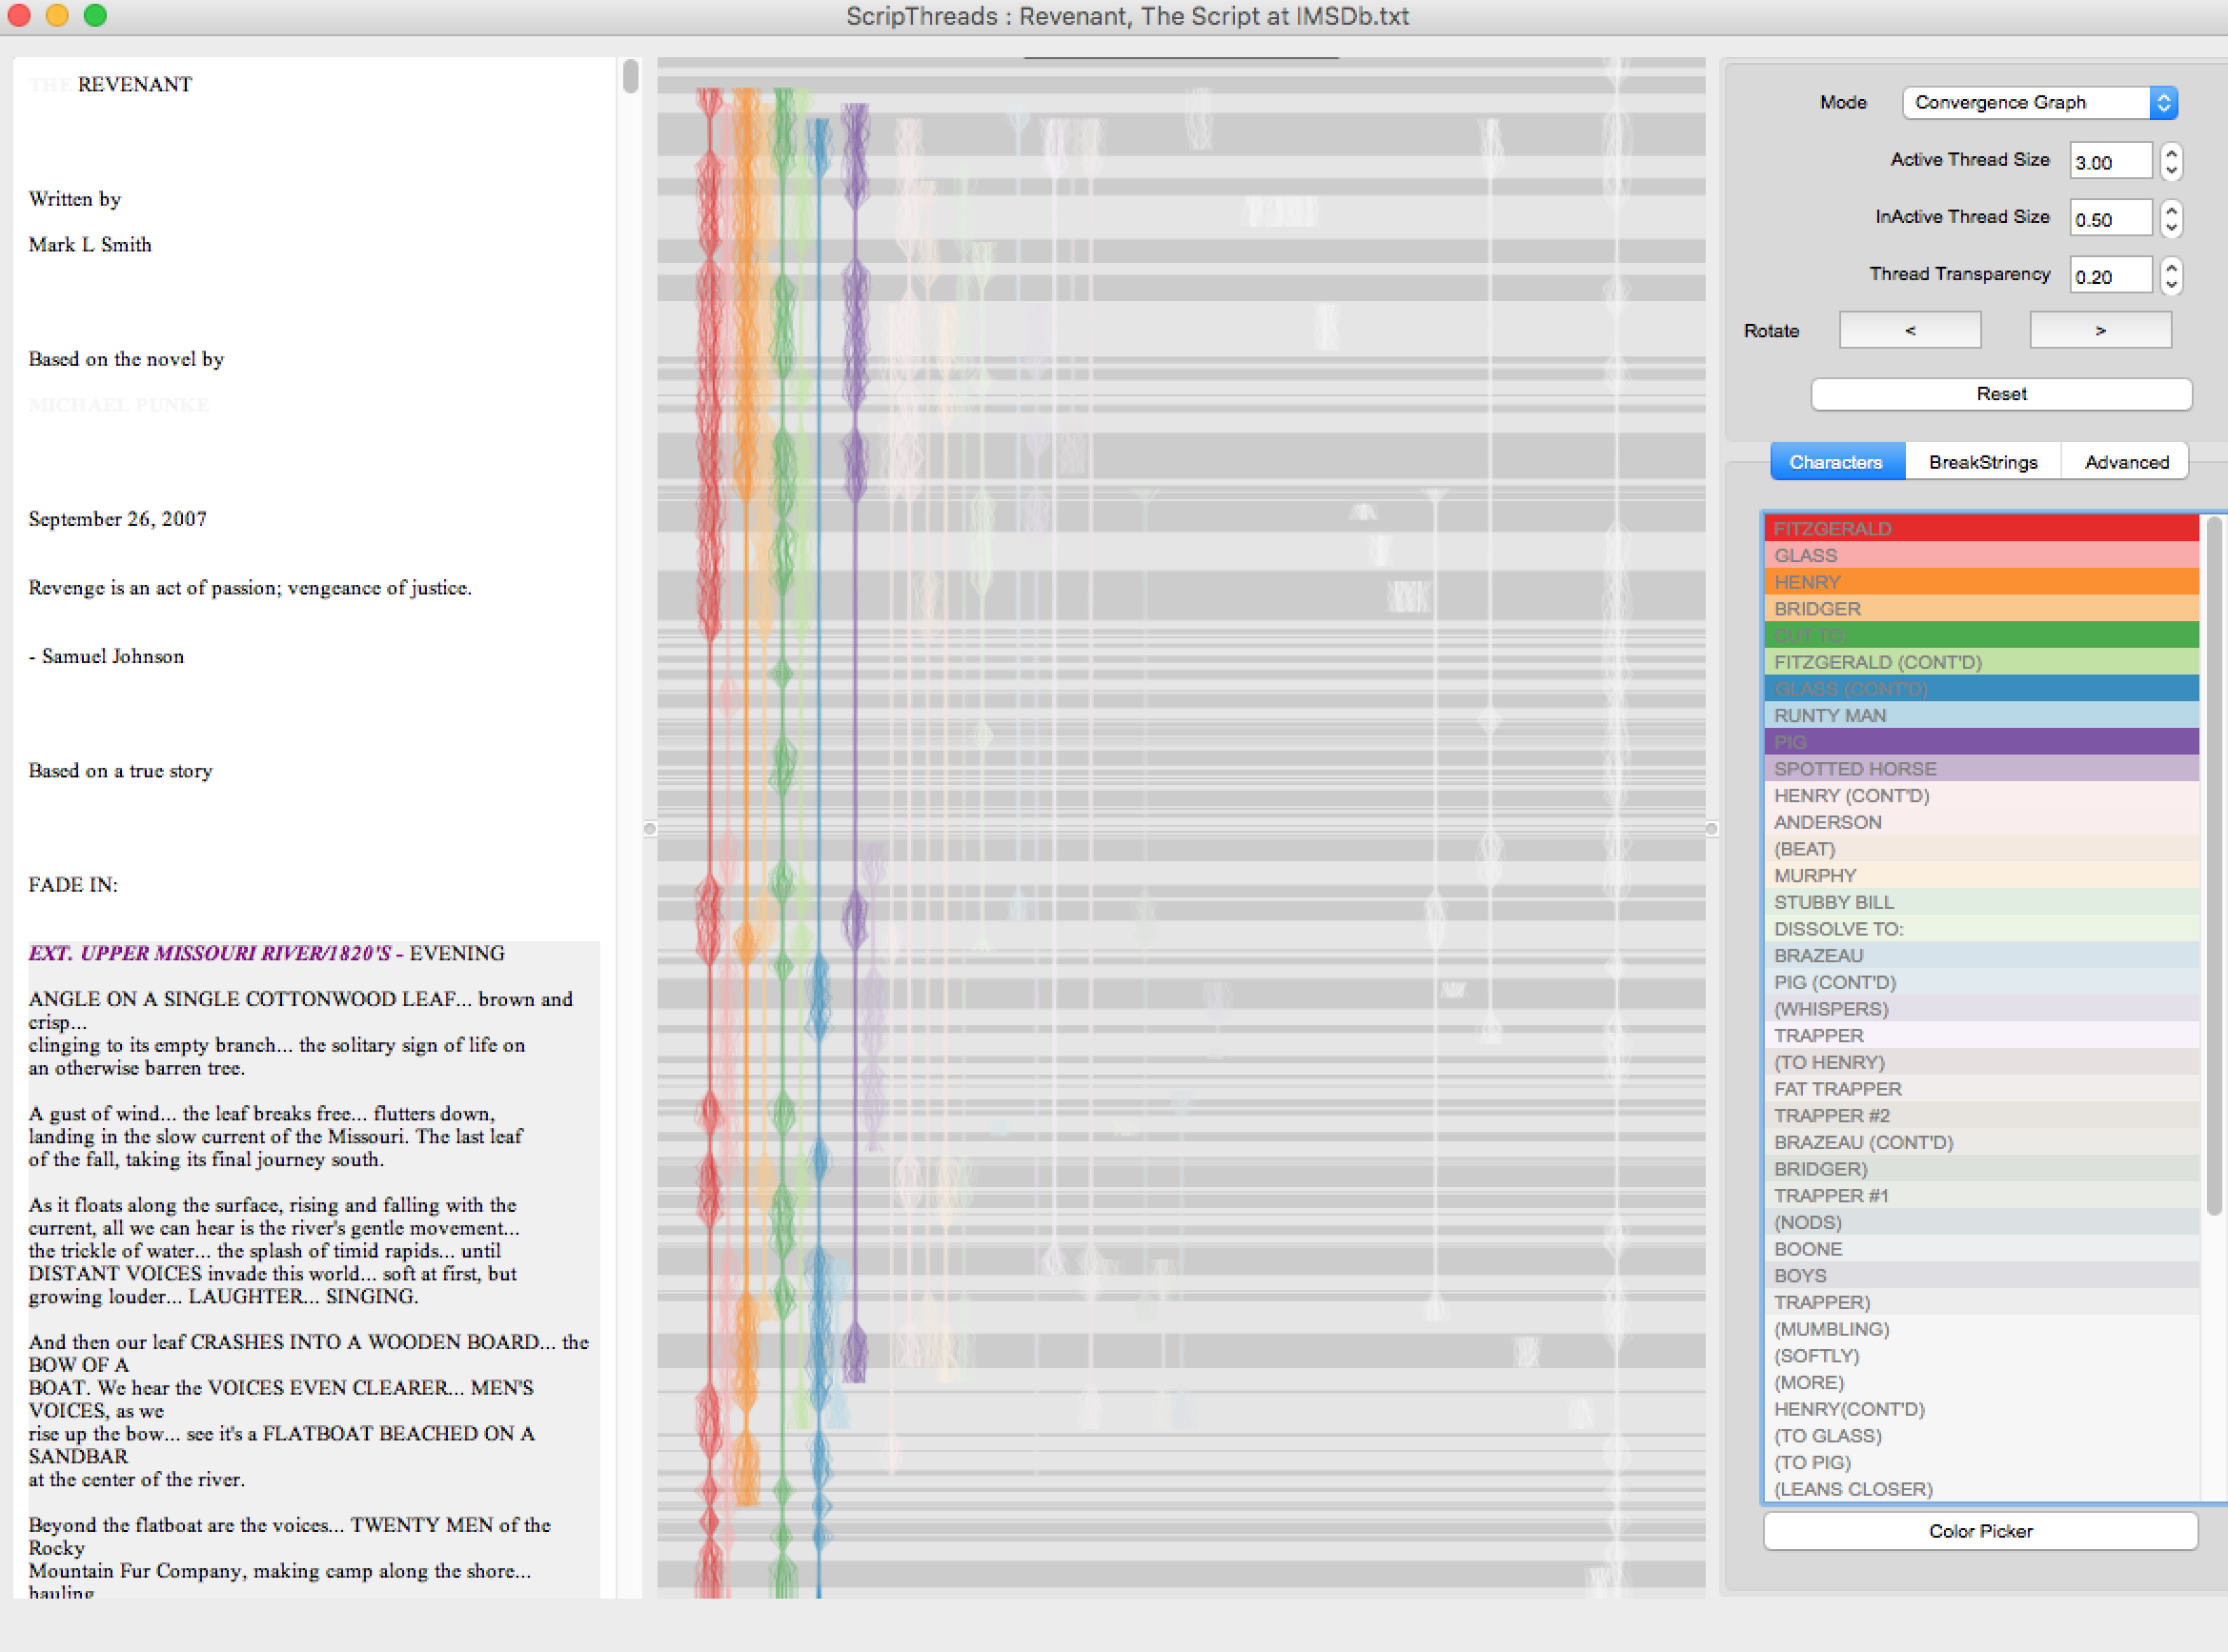Image resolution: width=2228 pixels, height=1652 pixels.
Task: Select GLASS in character list
Action: tap(1981, 555)
